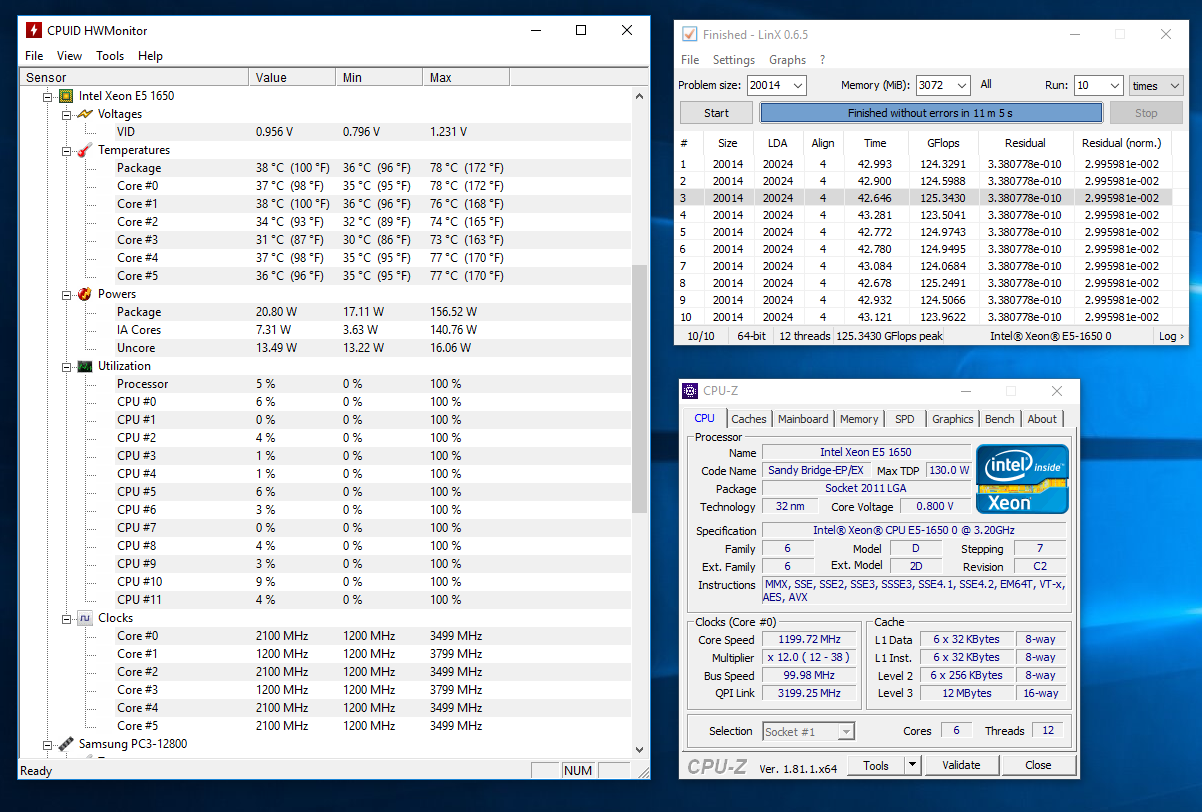Viewport: 1202px width, 812px height.
Task: Open HWMonitor View menu
Action: (x=69, y=56)
